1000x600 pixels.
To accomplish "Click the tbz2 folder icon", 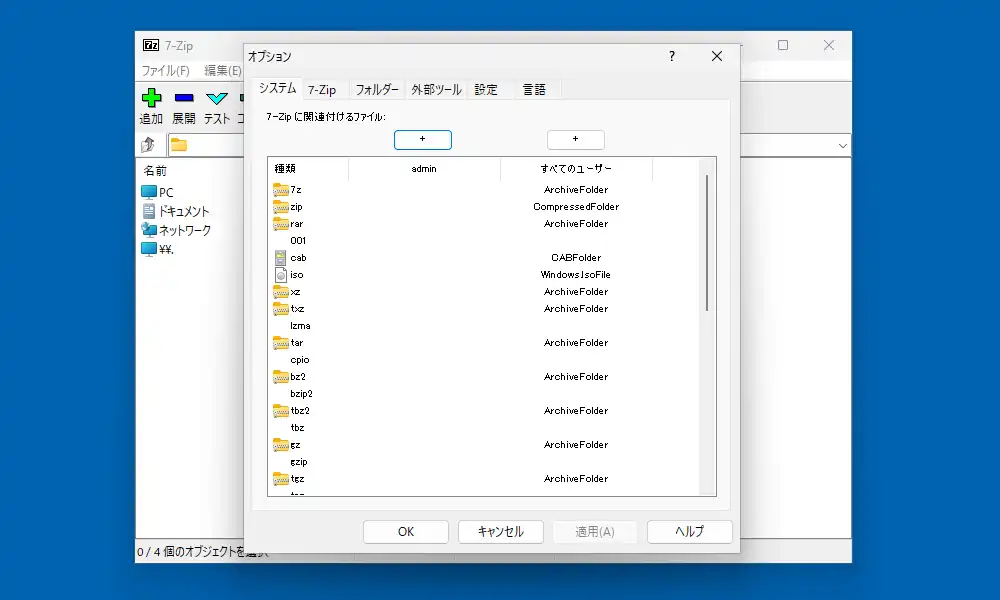I will (x=281, y=411).
